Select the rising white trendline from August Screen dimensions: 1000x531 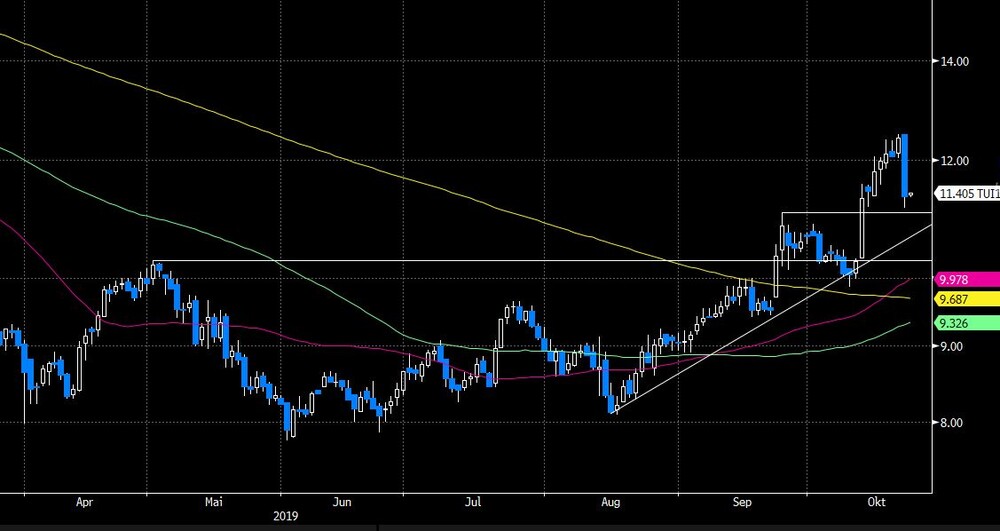pyautogui.click(x=770, y=319)
